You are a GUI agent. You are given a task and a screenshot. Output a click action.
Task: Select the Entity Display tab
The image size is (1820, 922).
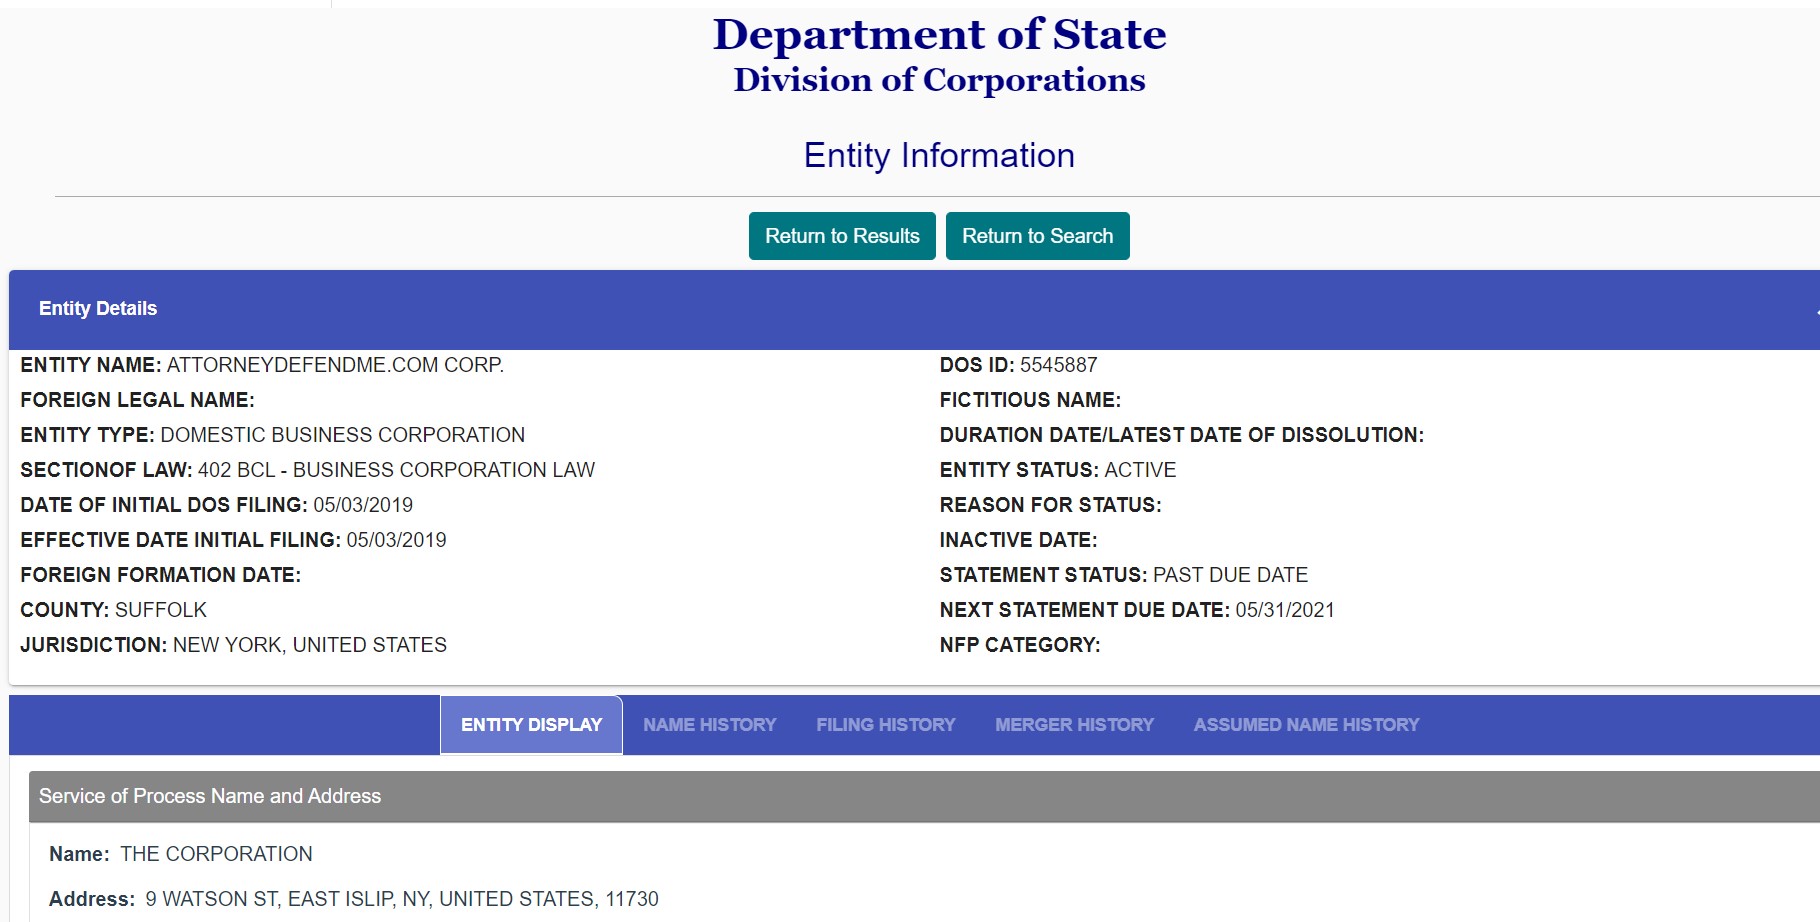(531, 725)
